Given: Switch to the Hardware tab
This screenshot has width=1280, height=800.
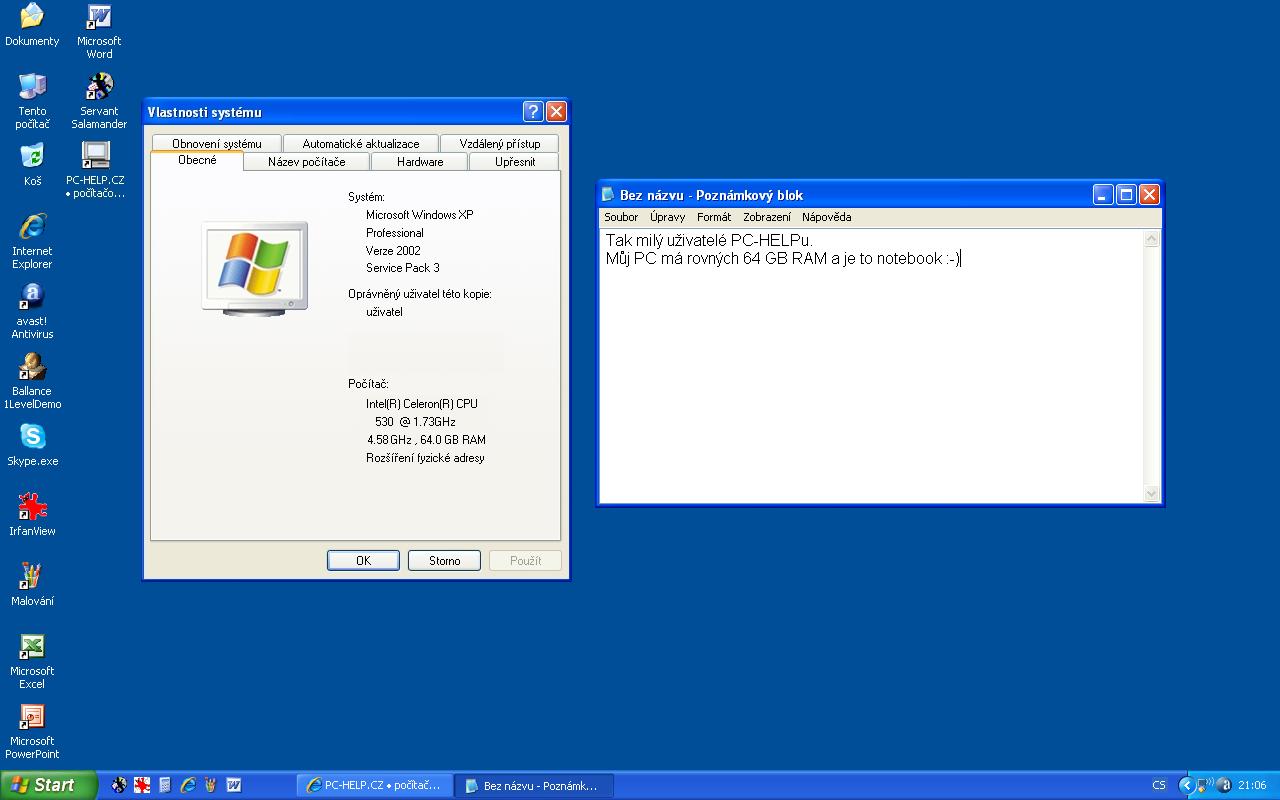Looking at the screenshot, I should [x=420, y=161].
